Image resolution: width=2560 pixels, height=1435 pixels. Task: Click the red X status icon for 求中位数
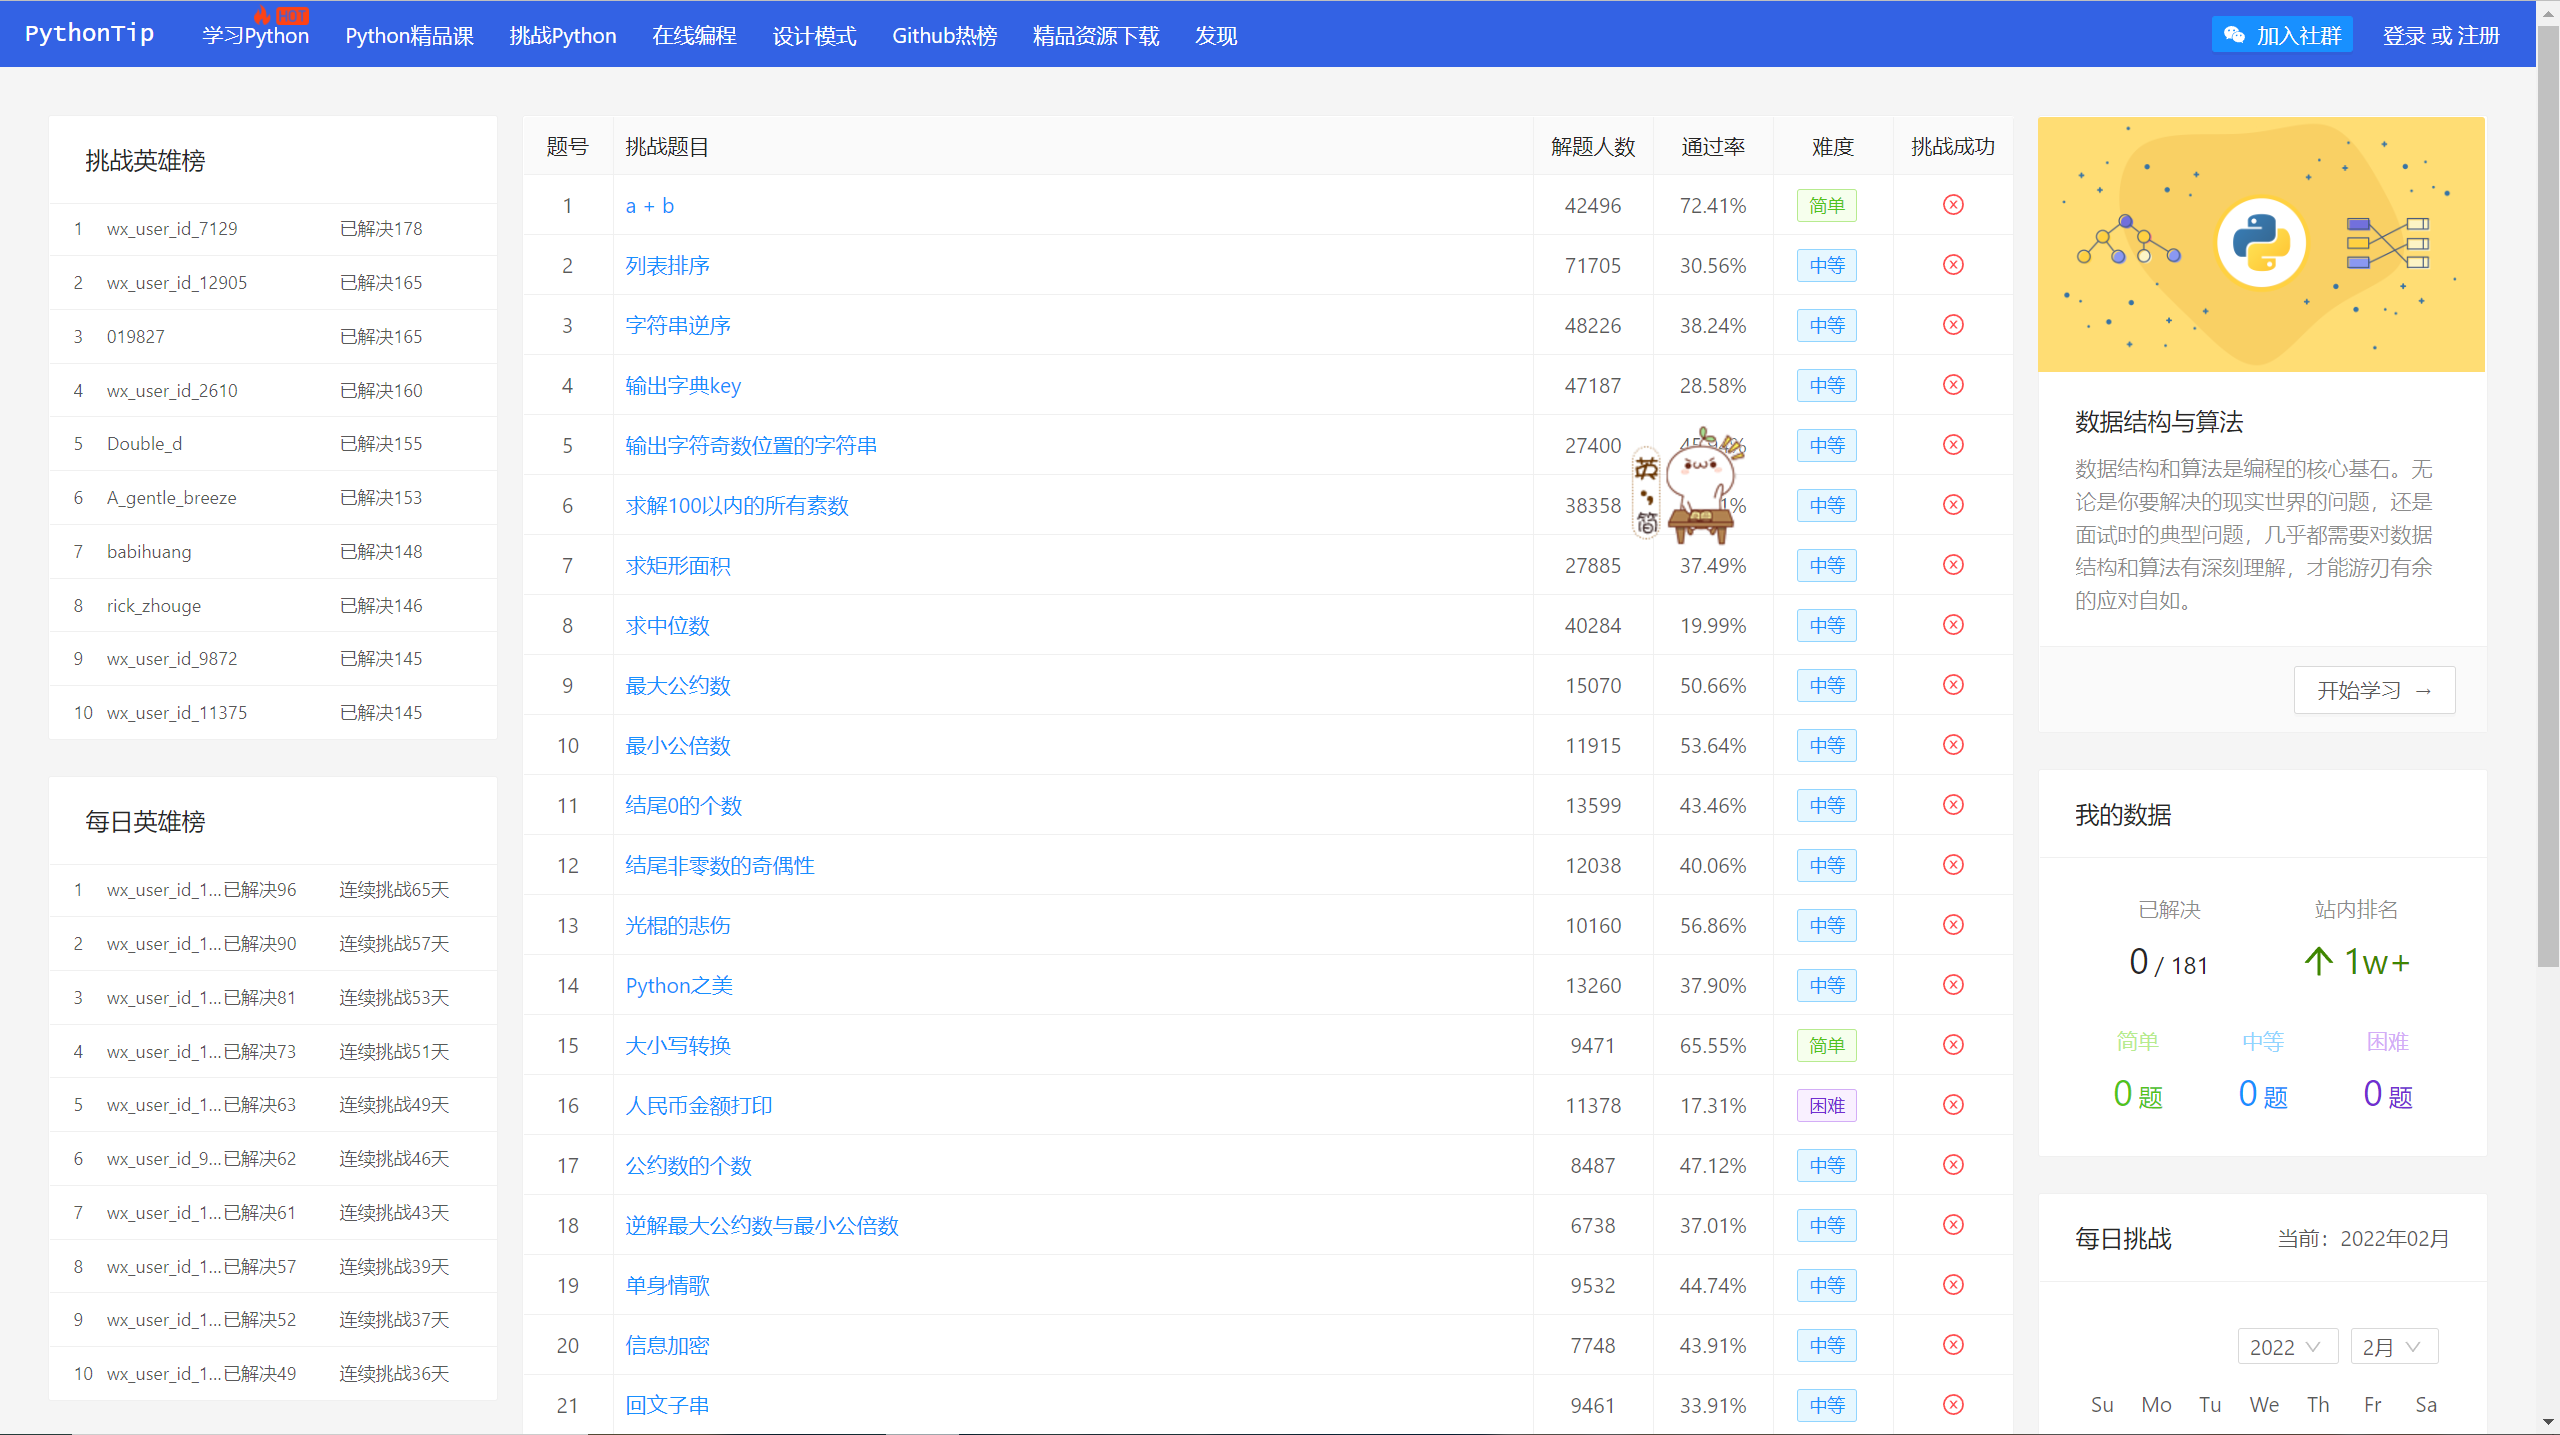pyautogui.click(x=1953, y=625)
